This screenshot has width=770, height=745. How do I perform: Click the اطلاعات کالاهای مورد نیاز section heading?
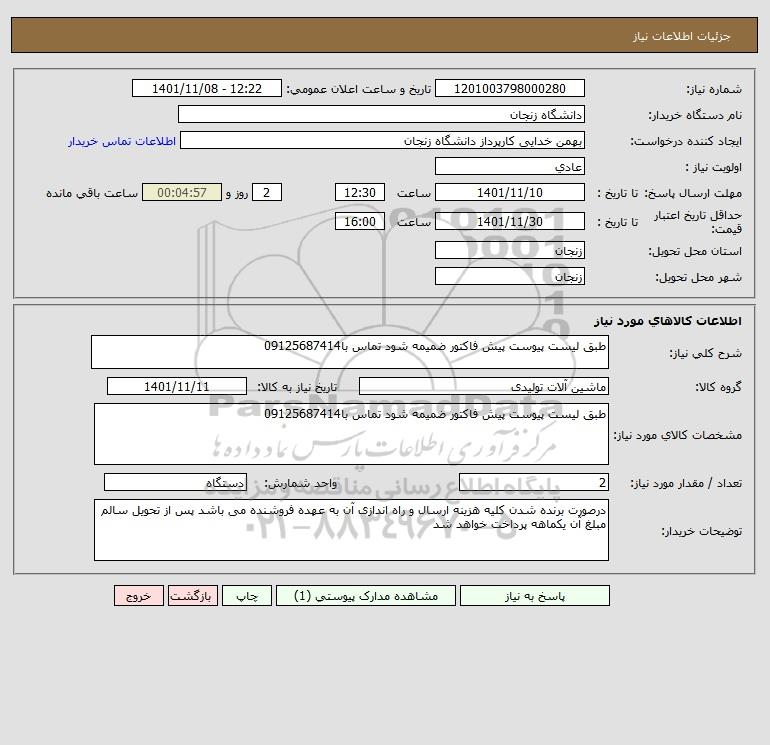click(x=668, y=321)
